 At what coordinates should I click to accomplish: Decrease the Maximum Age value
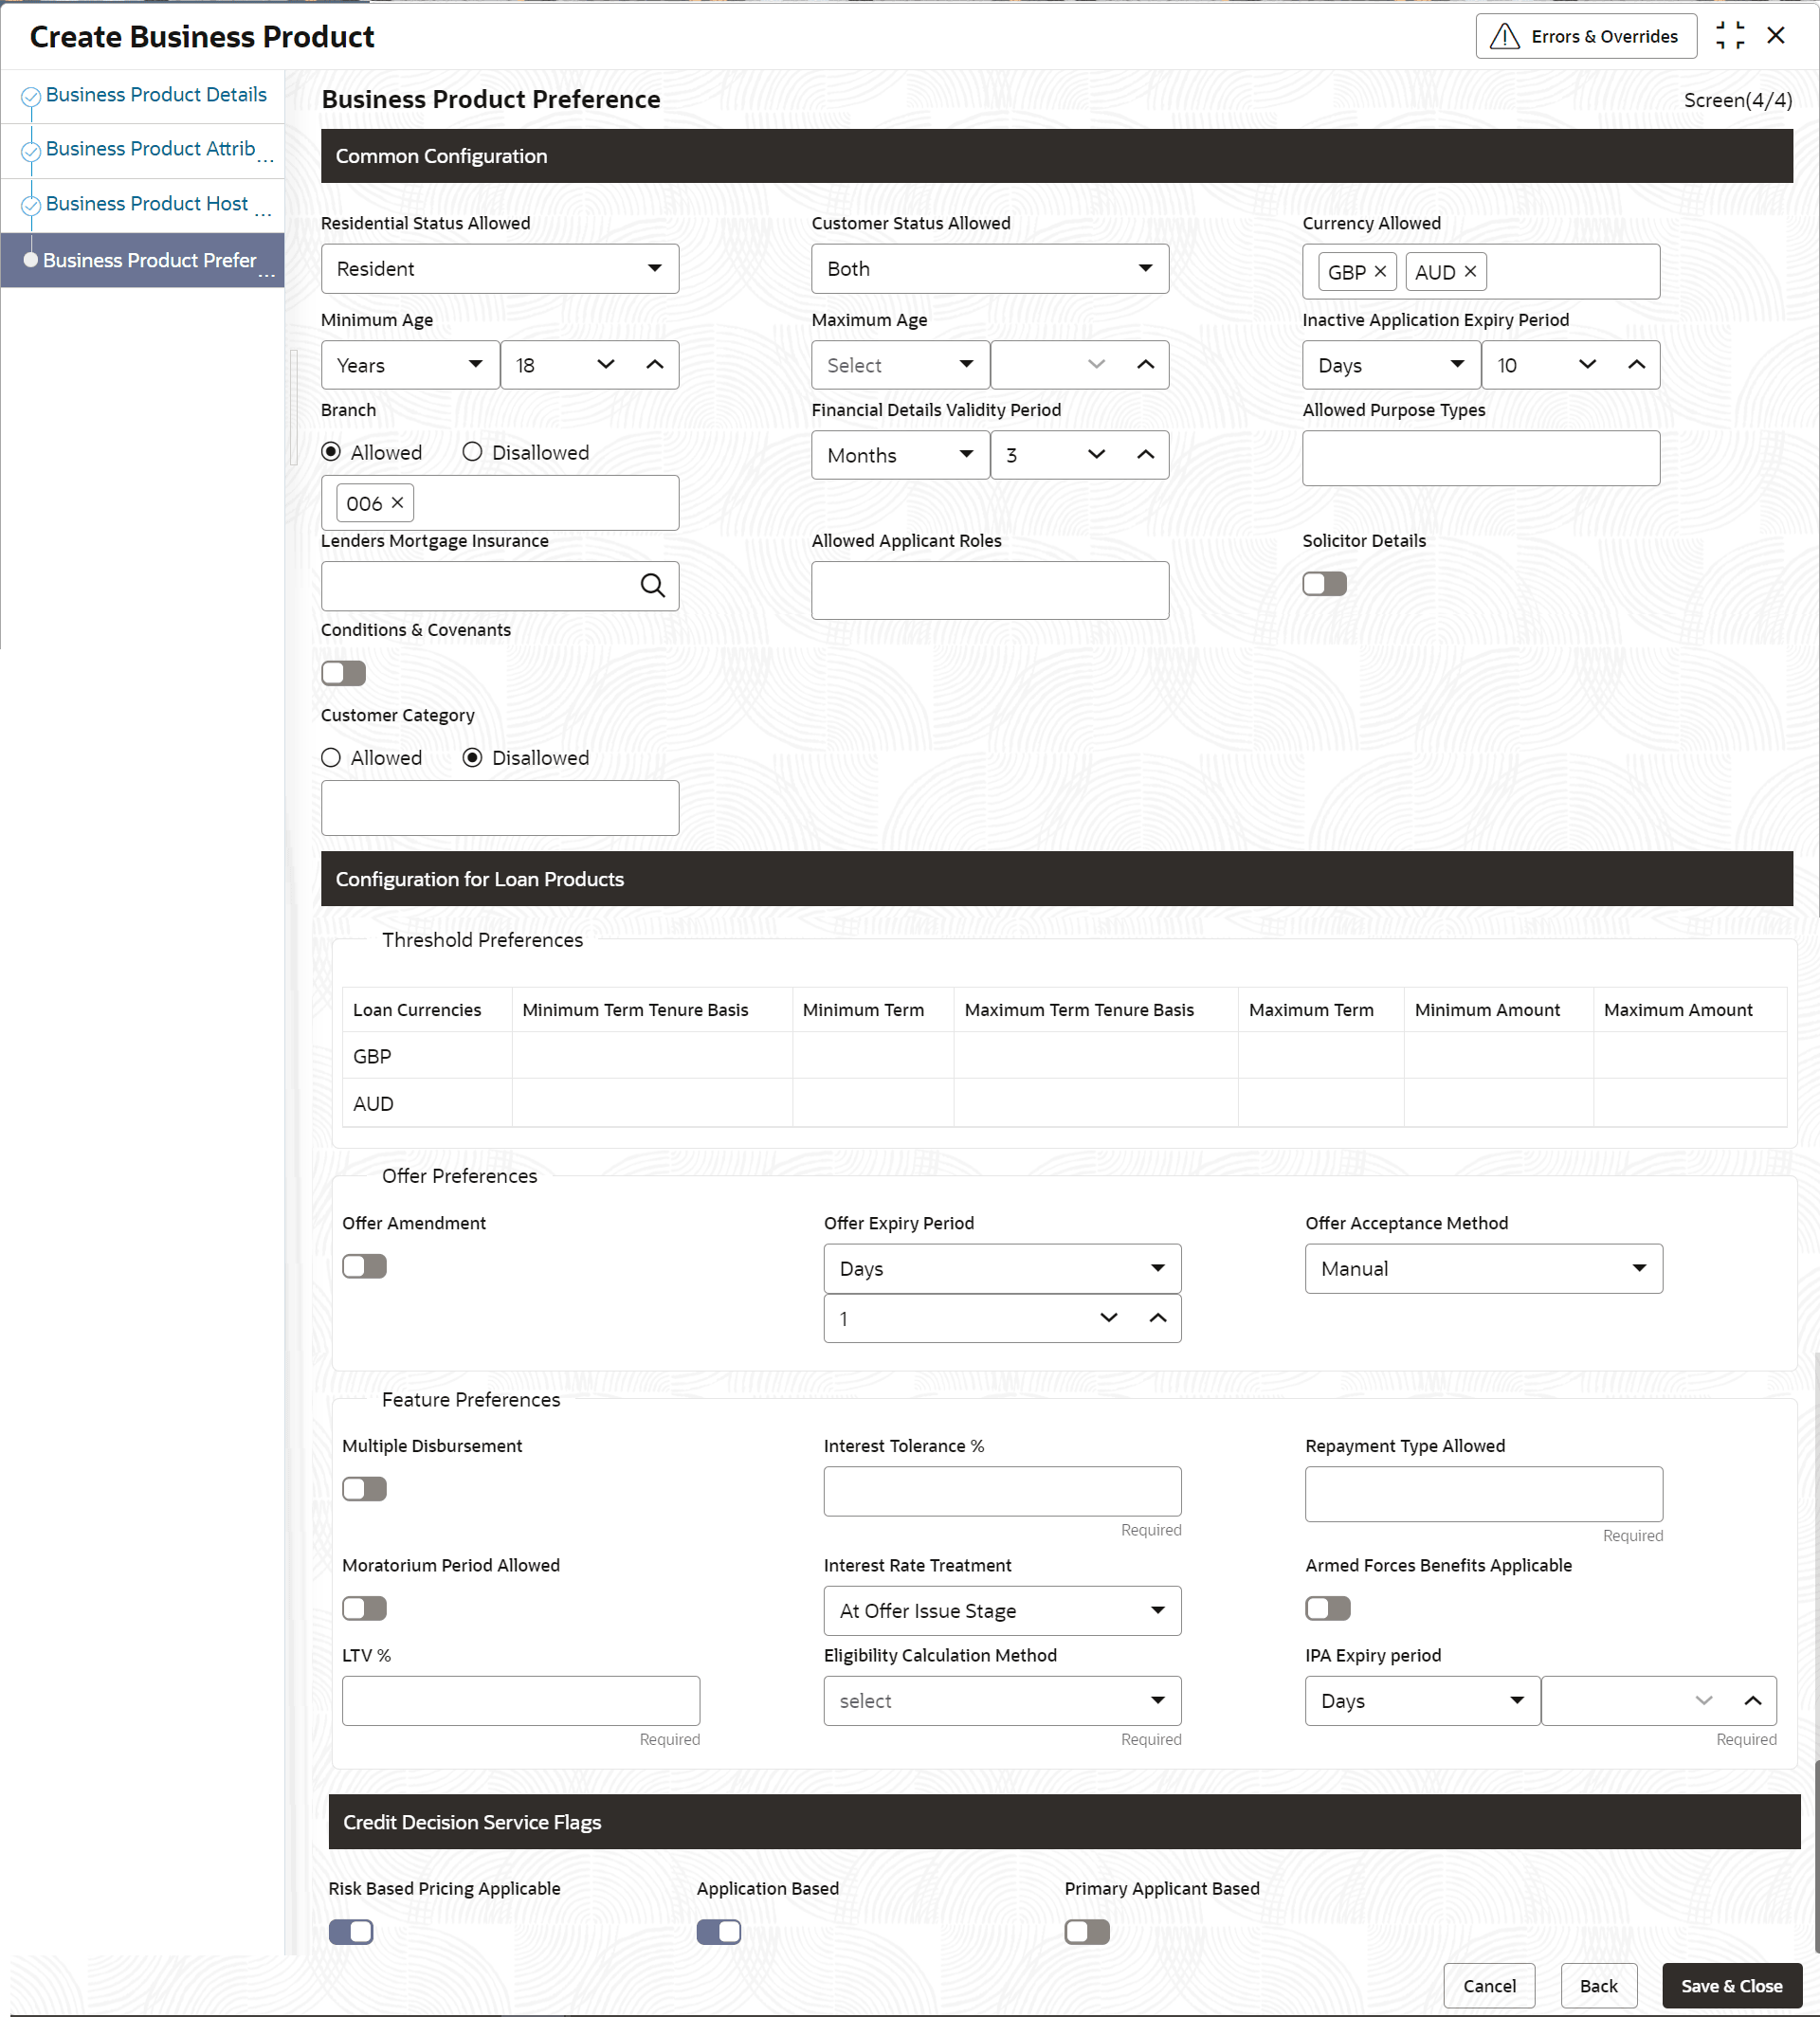1097,365
